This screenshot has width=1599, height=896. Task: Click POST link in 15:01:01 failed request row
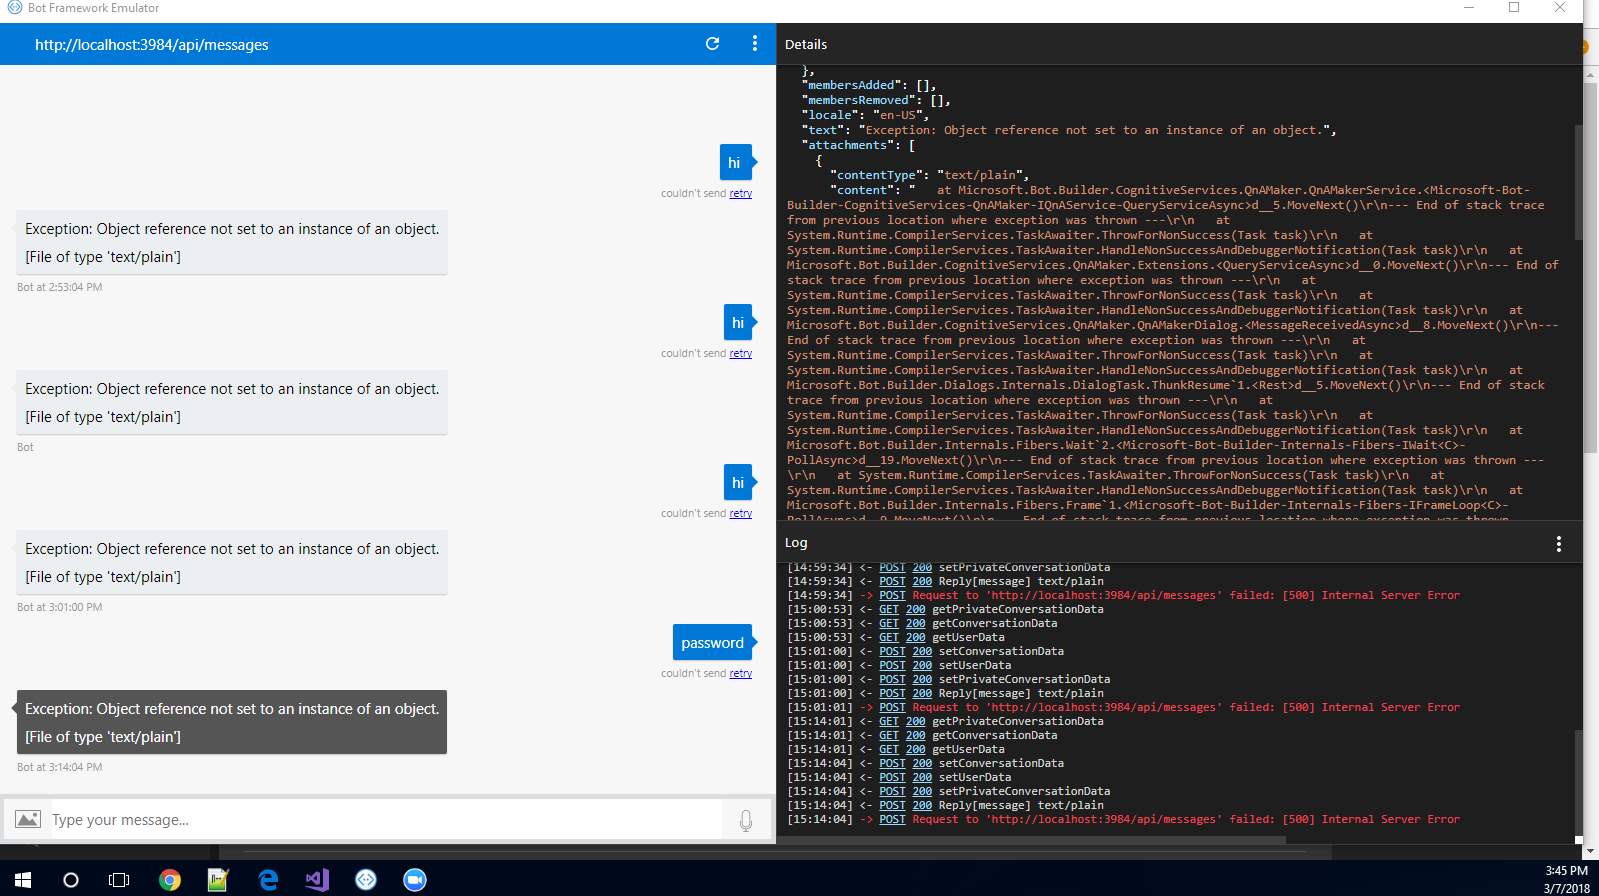[893, 708]
